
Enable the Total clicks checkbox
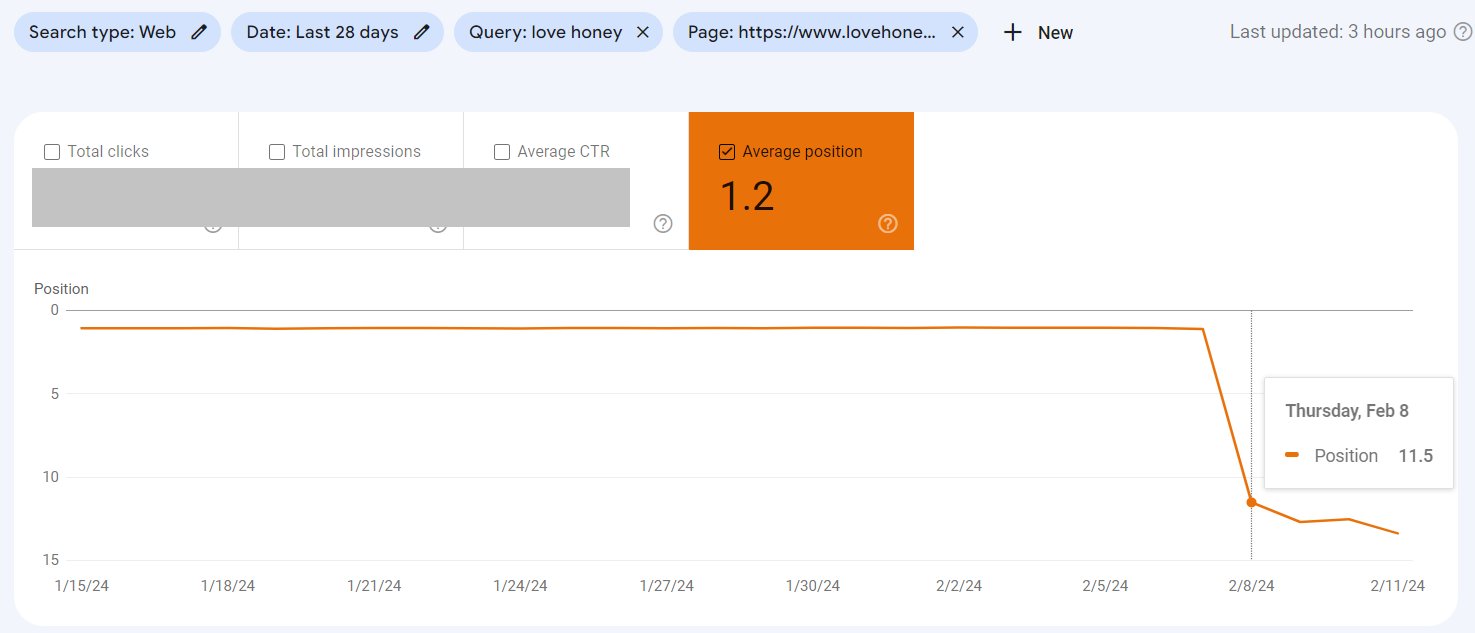click(x=52, y=152)
